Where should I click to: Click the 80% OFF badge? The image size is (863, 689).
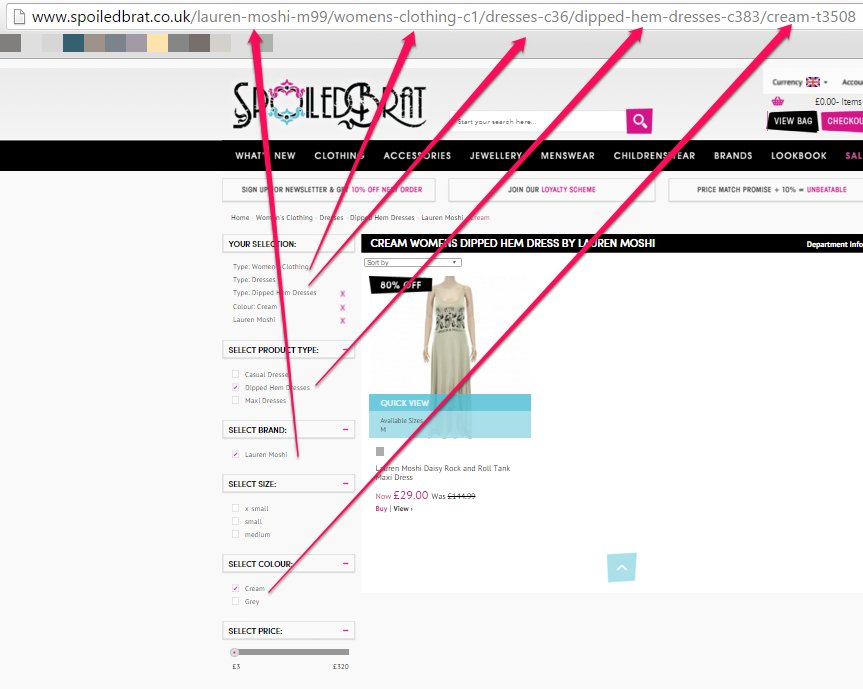coord(400,285)
